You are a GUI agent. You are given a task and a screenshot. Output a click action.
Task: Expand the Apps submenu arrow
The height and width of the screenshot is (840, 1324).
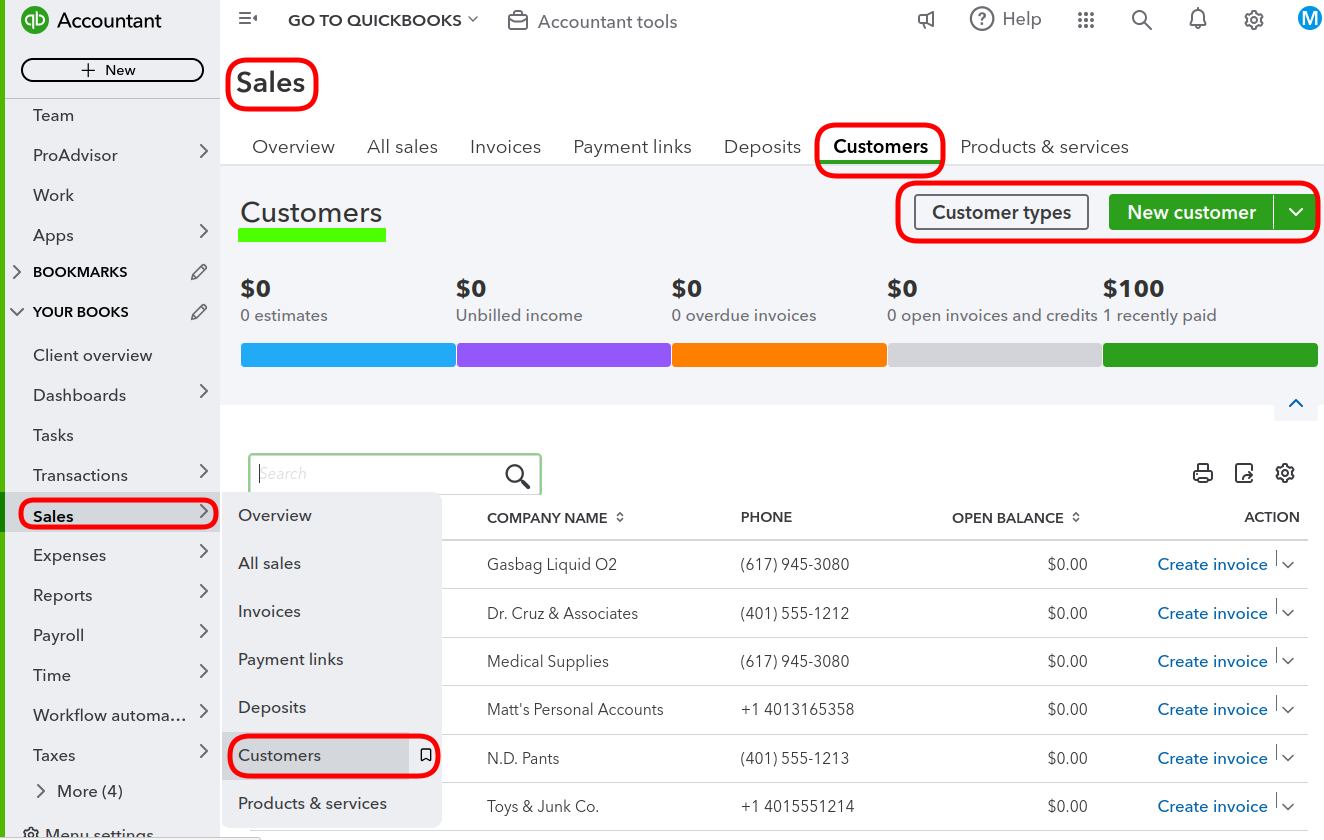tap(204, 232)
